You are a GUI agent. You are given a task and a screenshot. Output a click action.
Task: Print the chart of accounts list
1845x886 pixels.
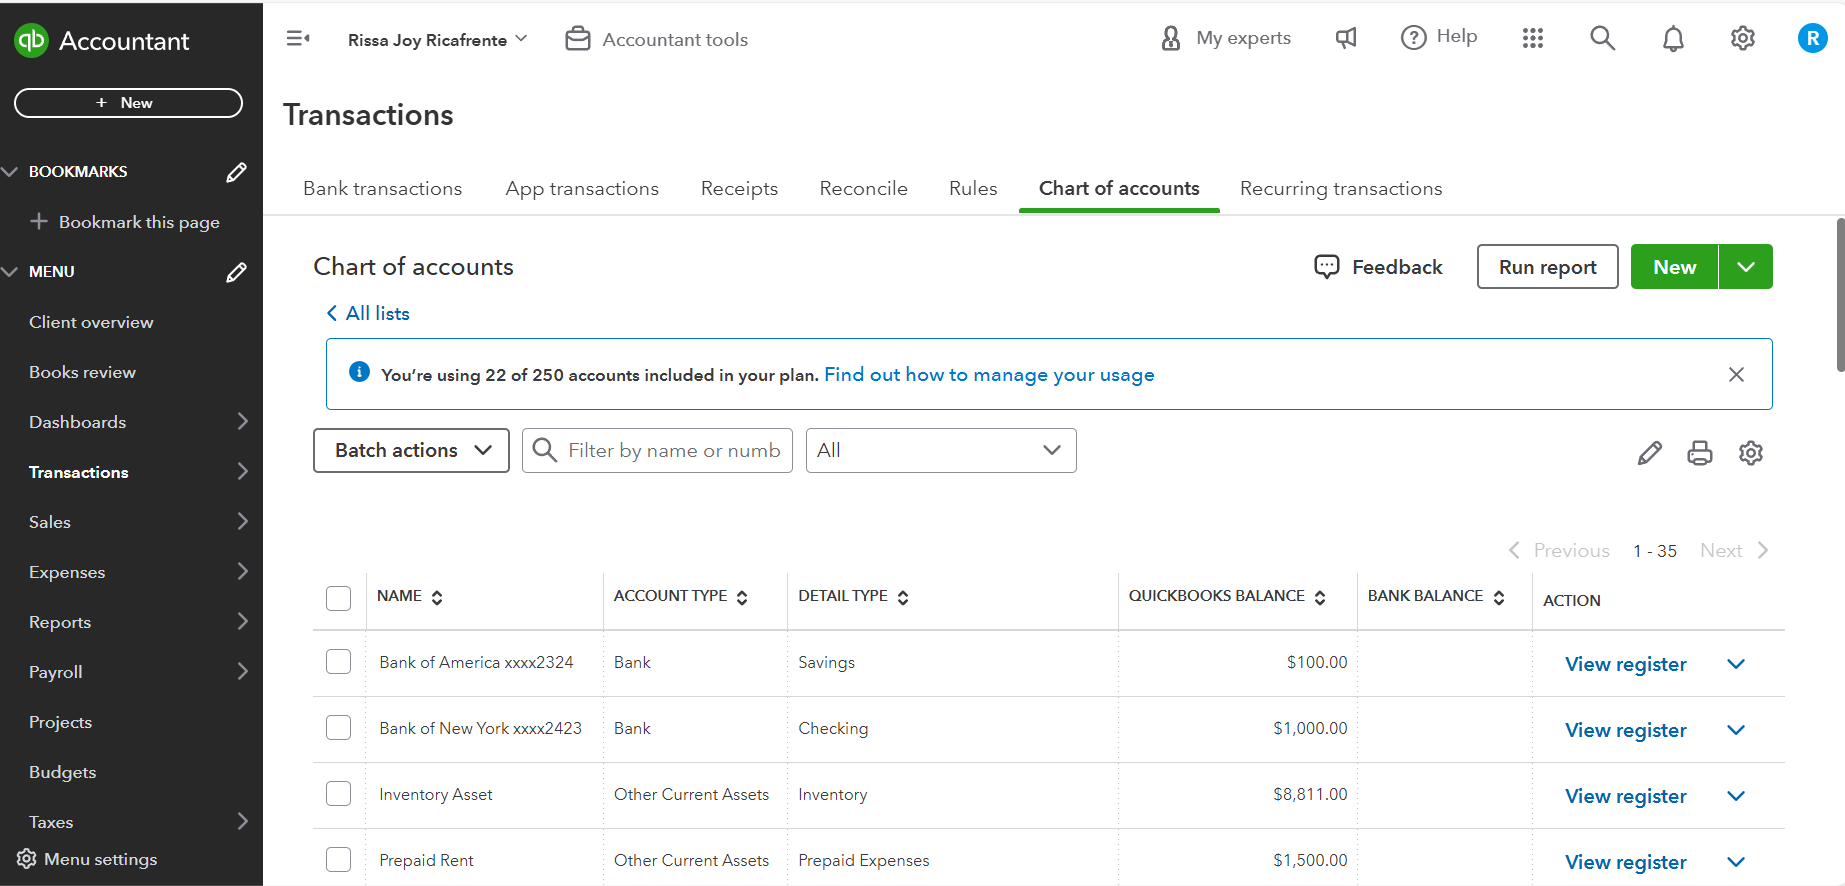pyautogui.click(x=1700, y=453)
